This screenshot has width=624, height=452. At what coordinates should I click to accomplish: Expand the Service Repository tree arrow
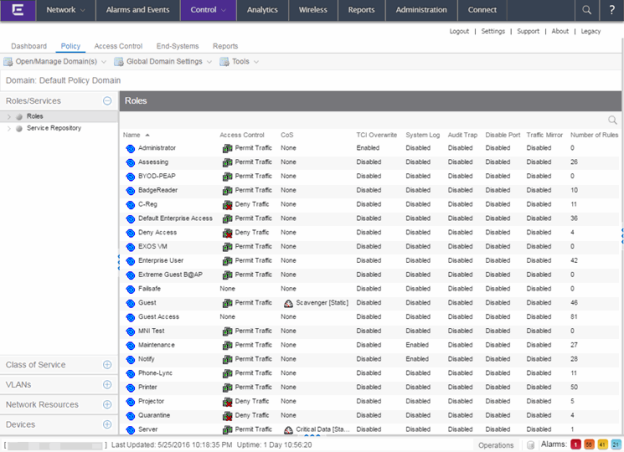[x=9, y=129]
